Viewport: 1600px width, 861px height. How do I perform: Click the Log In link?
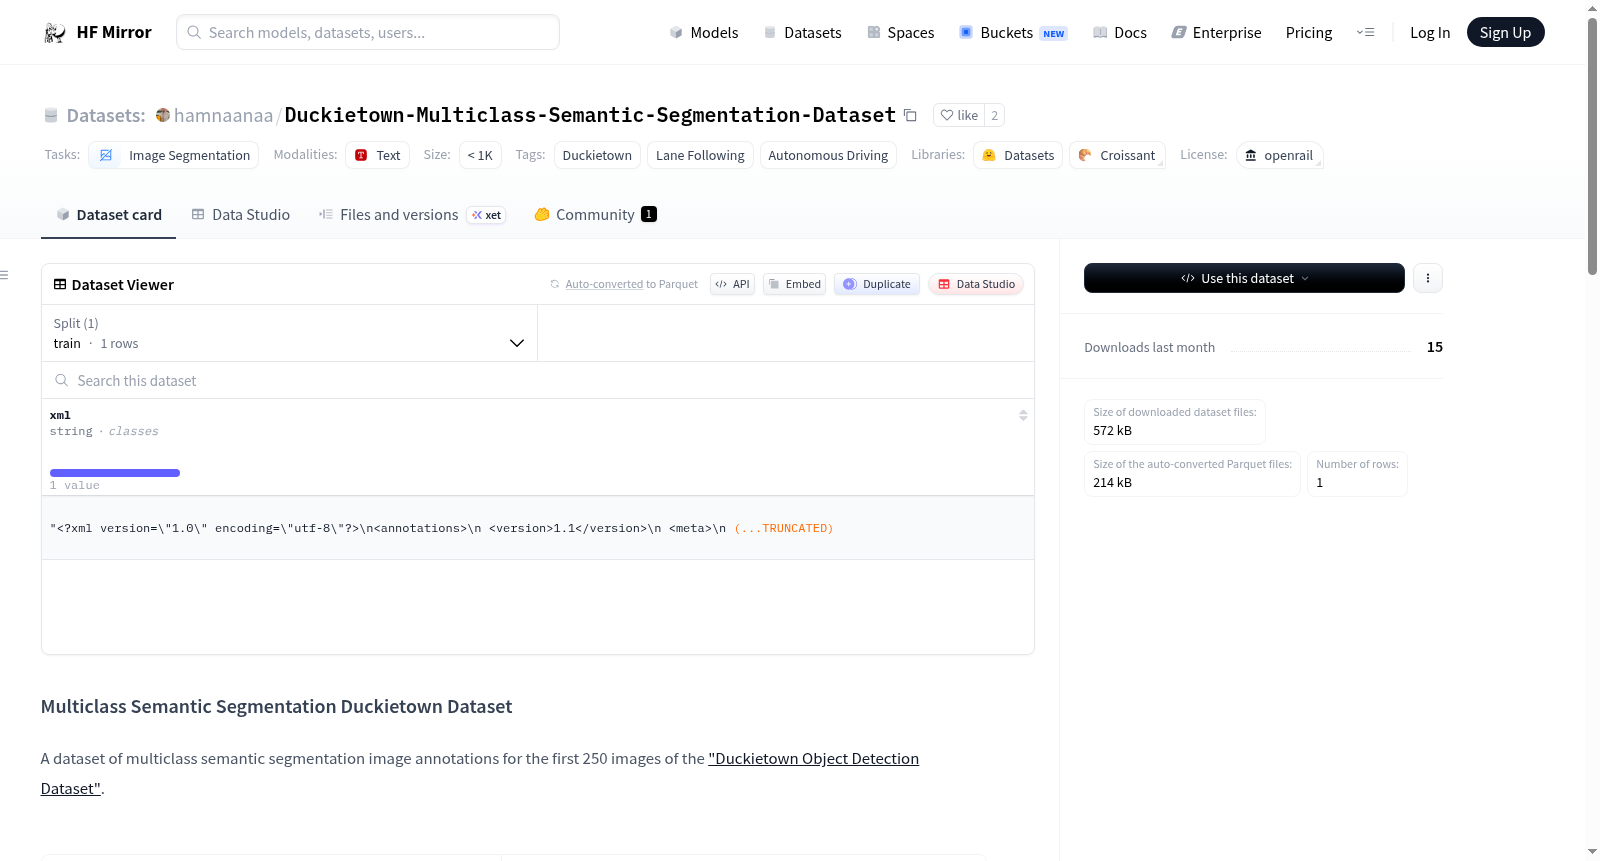(x=1429, y=33)
